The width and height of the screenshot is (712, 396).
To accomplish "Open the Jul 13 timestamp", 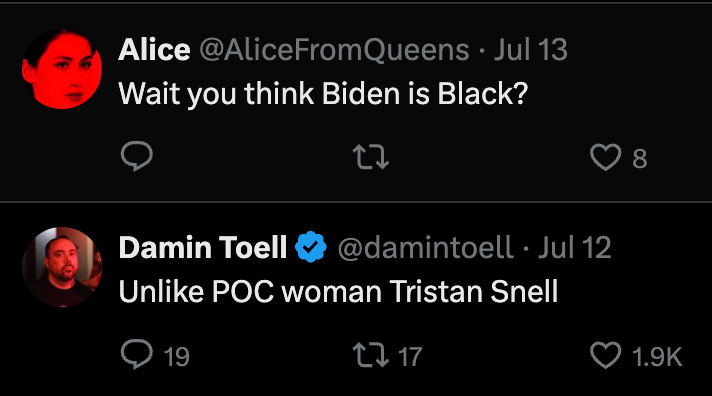I will (530, 49).
